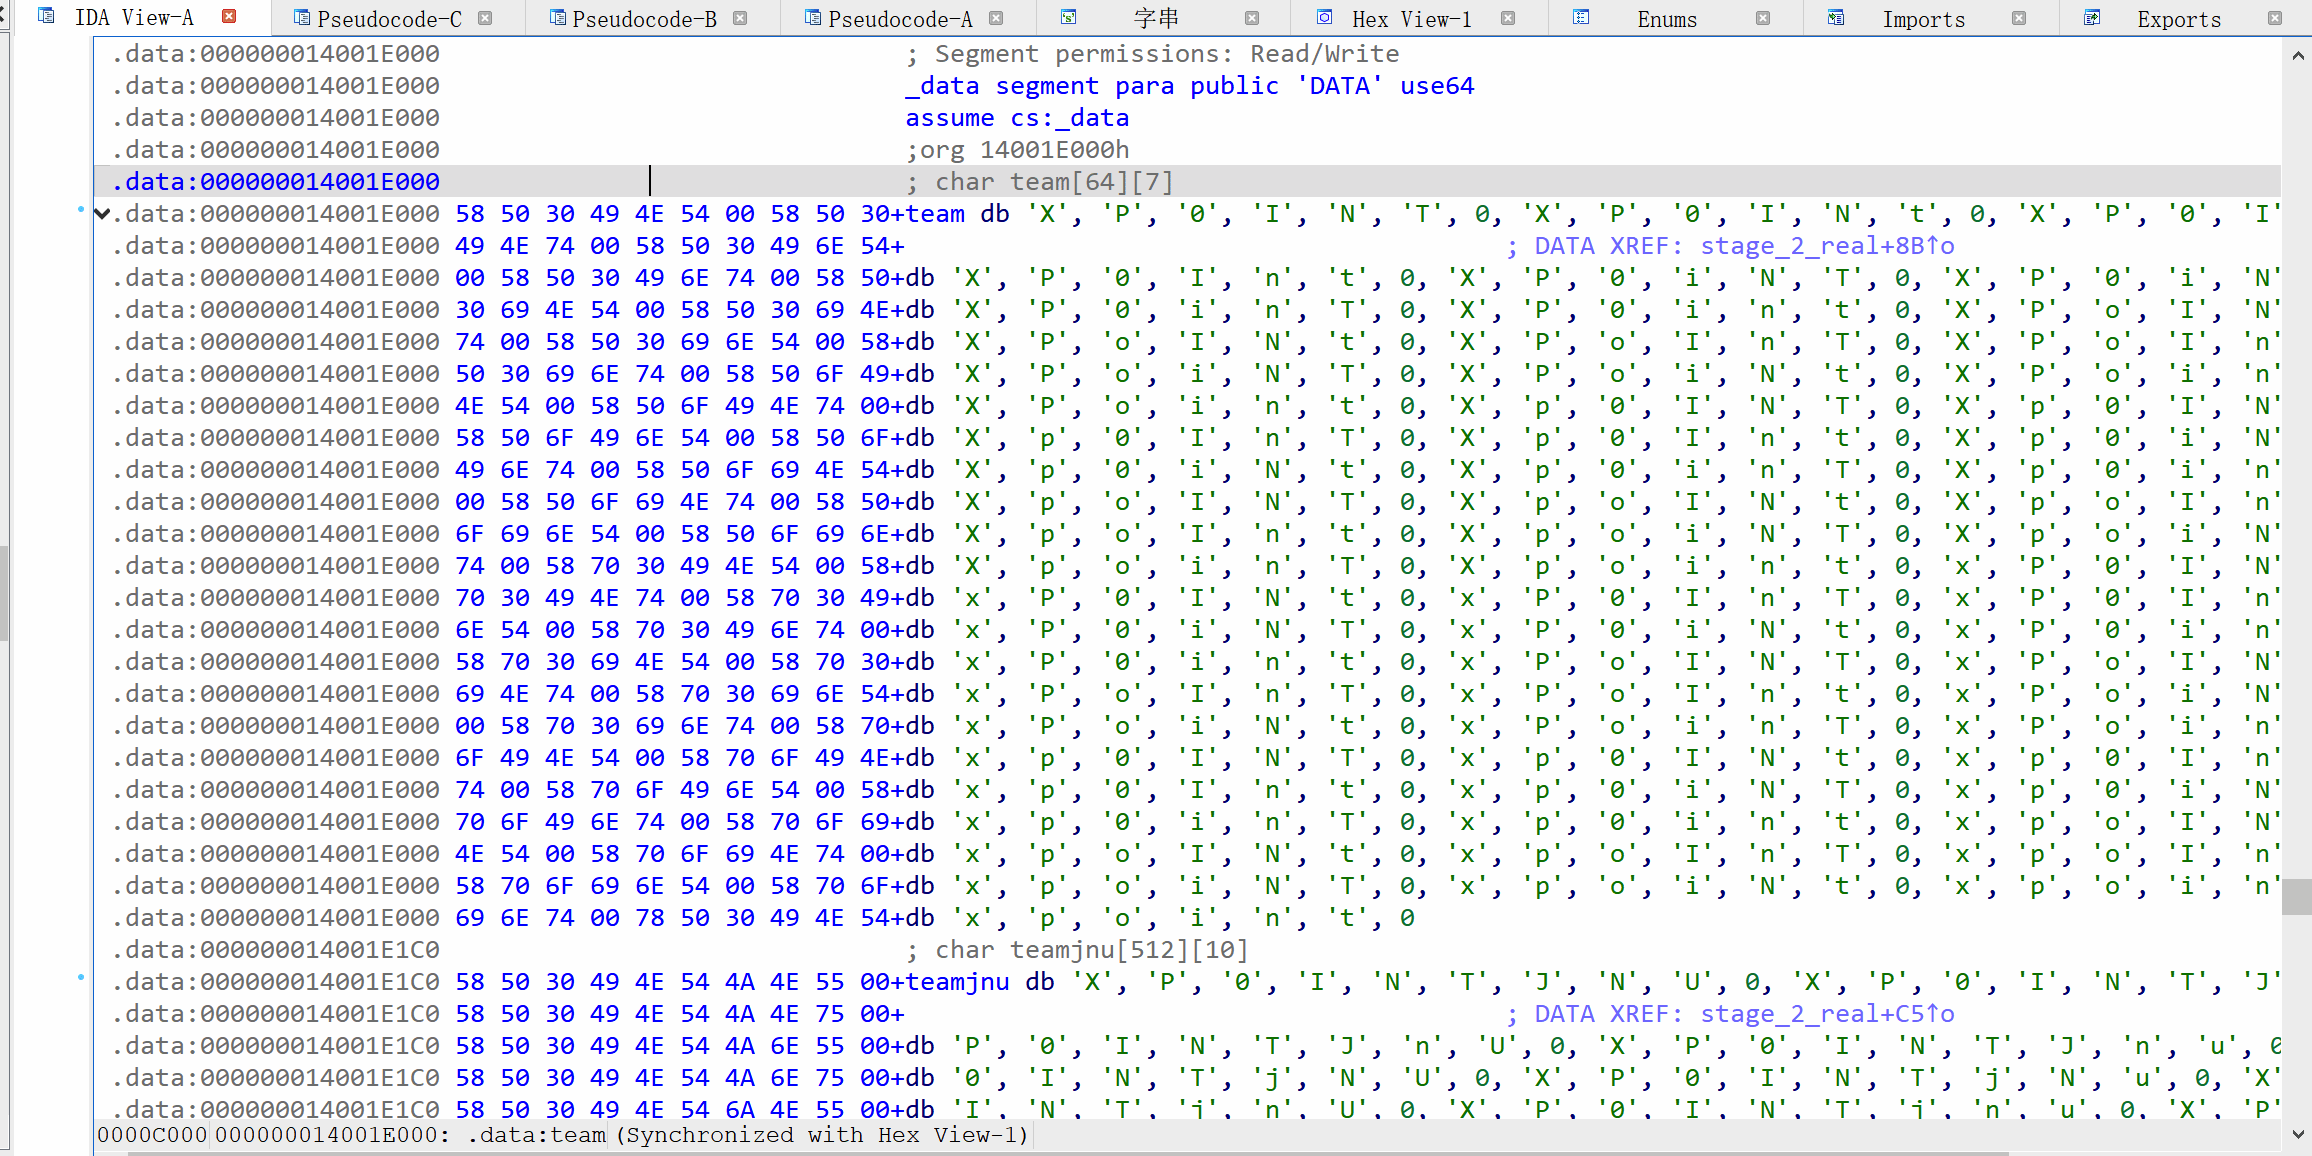Switch to the 字串 strings tab

tap(1156, 19)
